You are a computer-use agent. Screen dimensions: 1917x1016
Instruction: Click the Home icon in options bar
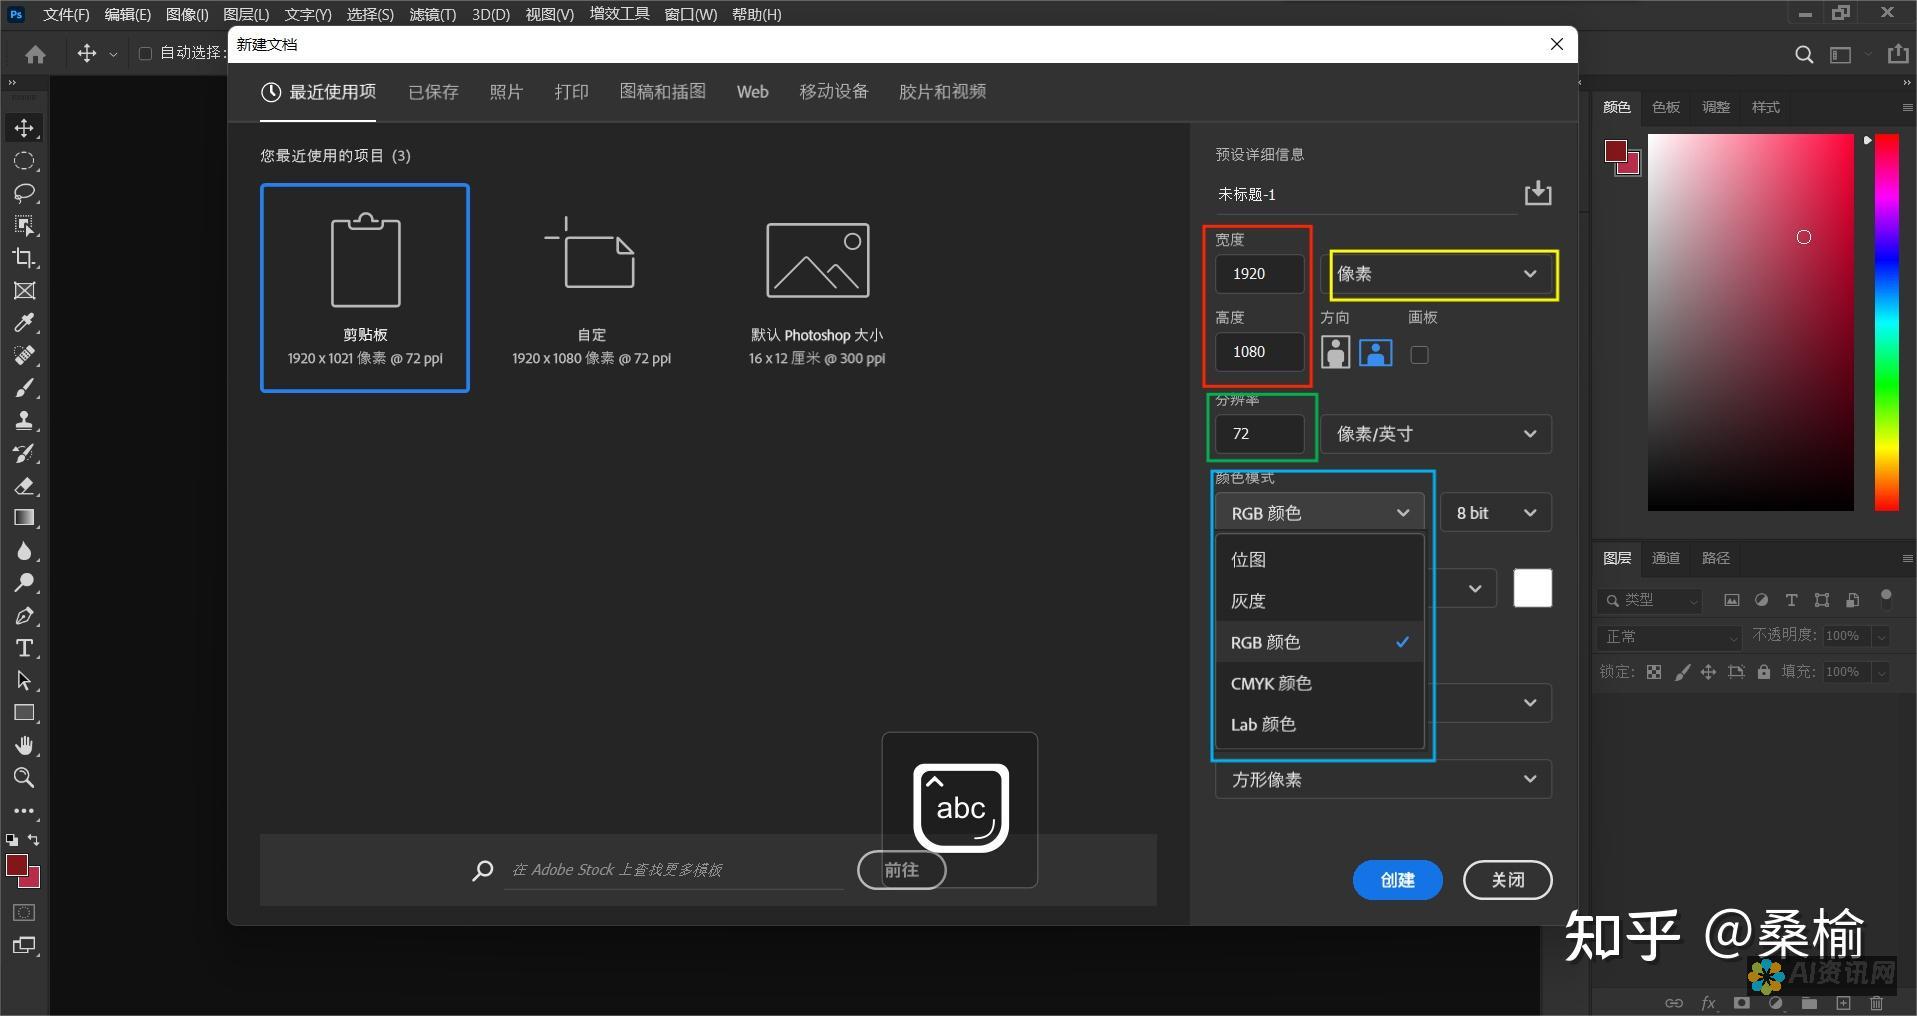pyautogui.click(x=36, y=54)
